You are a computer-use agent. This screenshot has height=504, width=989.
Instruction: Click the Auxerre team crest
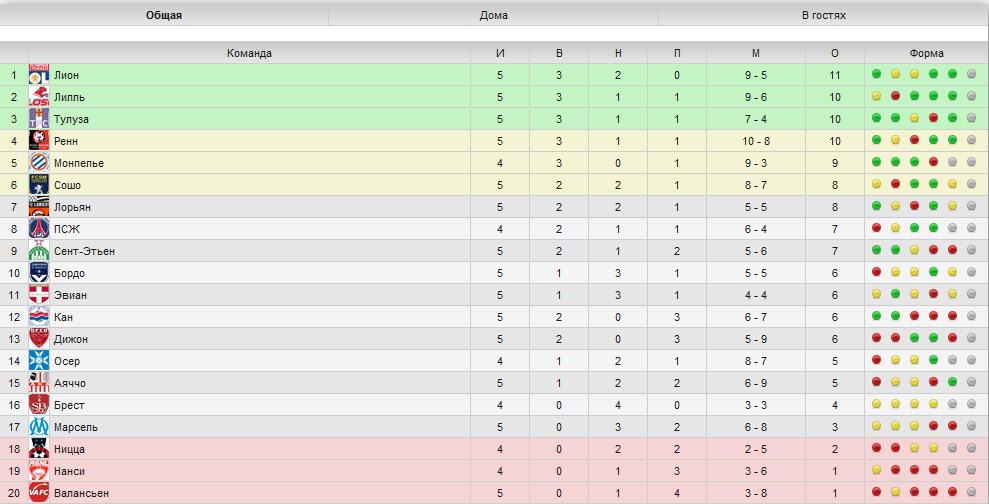click(x=38, y=360)
